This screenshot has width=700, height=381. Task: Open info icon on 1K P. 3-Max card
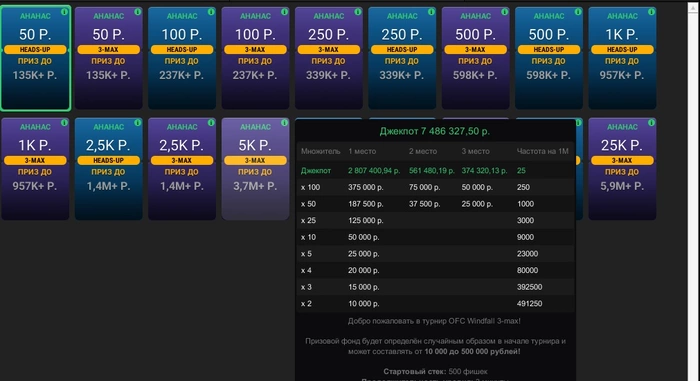[64, 123]
